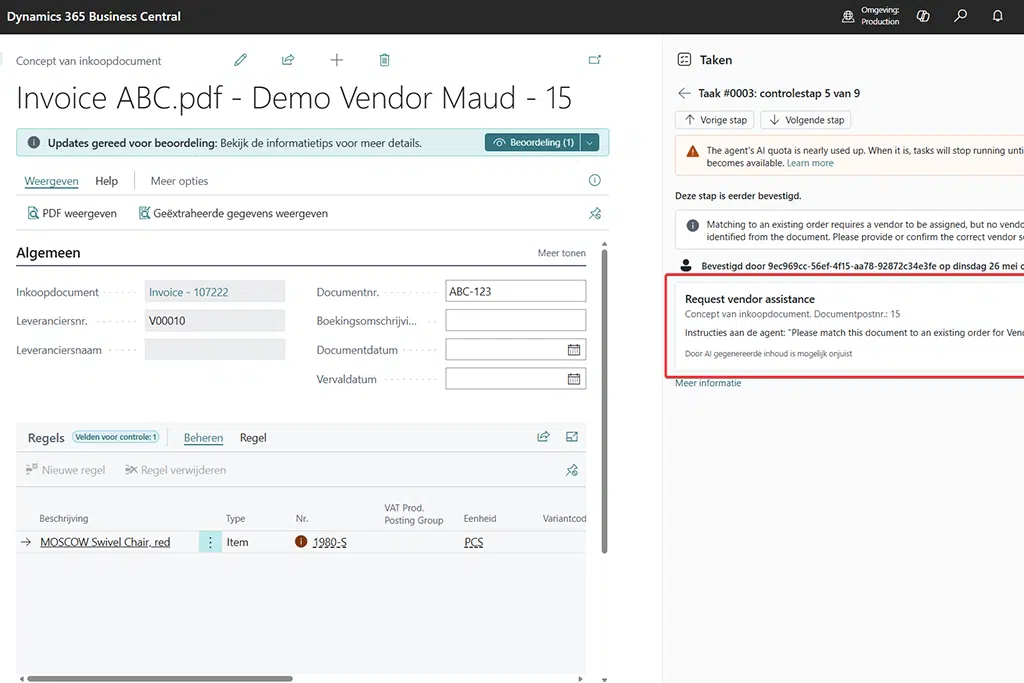Click the Boekingsomschrijving input field
Viewport: 1024px width, 683px height.
(515, 320)
